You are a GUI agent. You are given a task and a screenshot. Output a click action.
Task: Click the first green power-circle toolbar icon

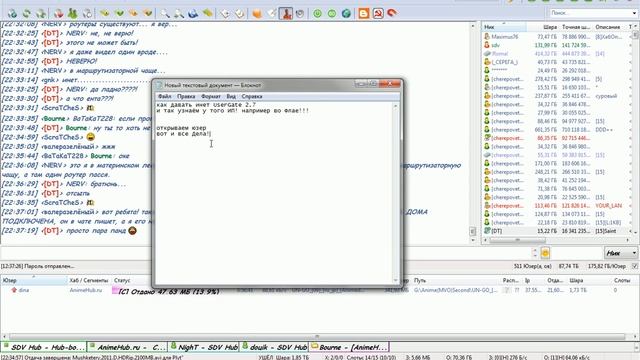[x=317, y=13]
